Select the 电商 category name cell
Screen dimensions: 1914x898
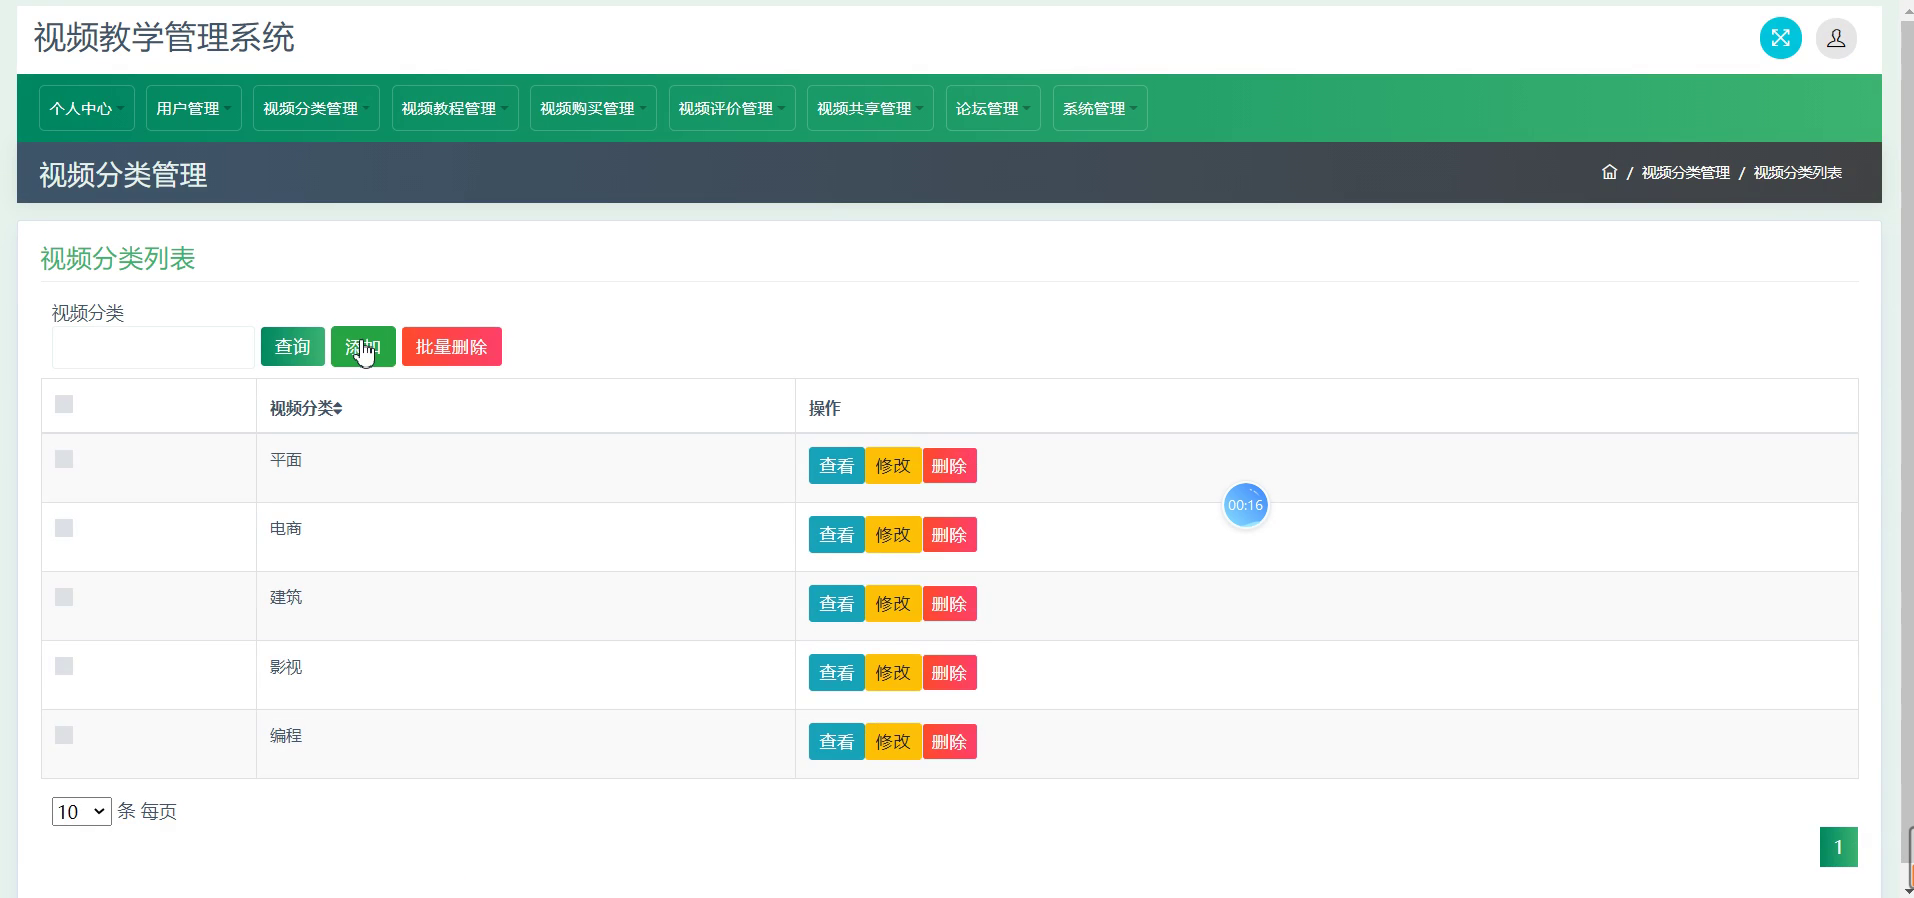tap(526, 537)
